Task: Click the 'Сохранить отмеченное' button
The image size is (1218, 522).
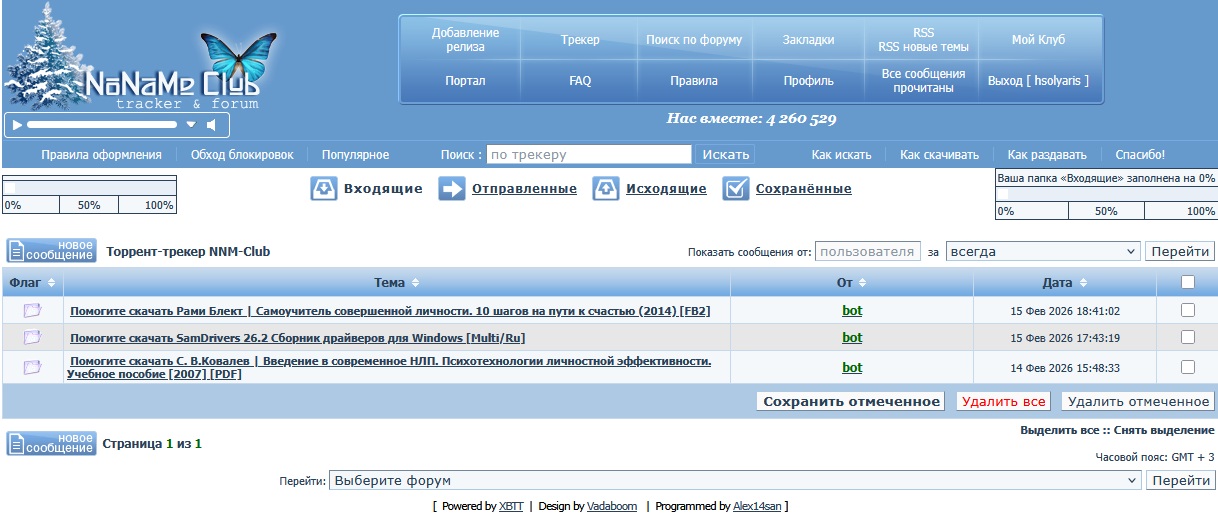Action: pyautogui.click(x=850, y=402)
